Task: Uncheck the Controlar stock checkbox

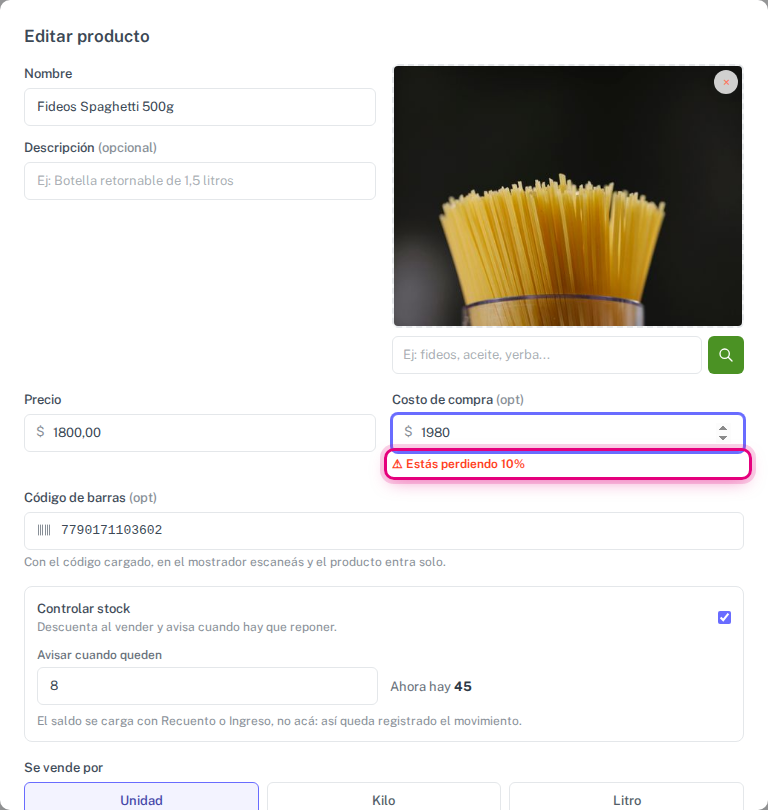Action: tap(724, 617)
